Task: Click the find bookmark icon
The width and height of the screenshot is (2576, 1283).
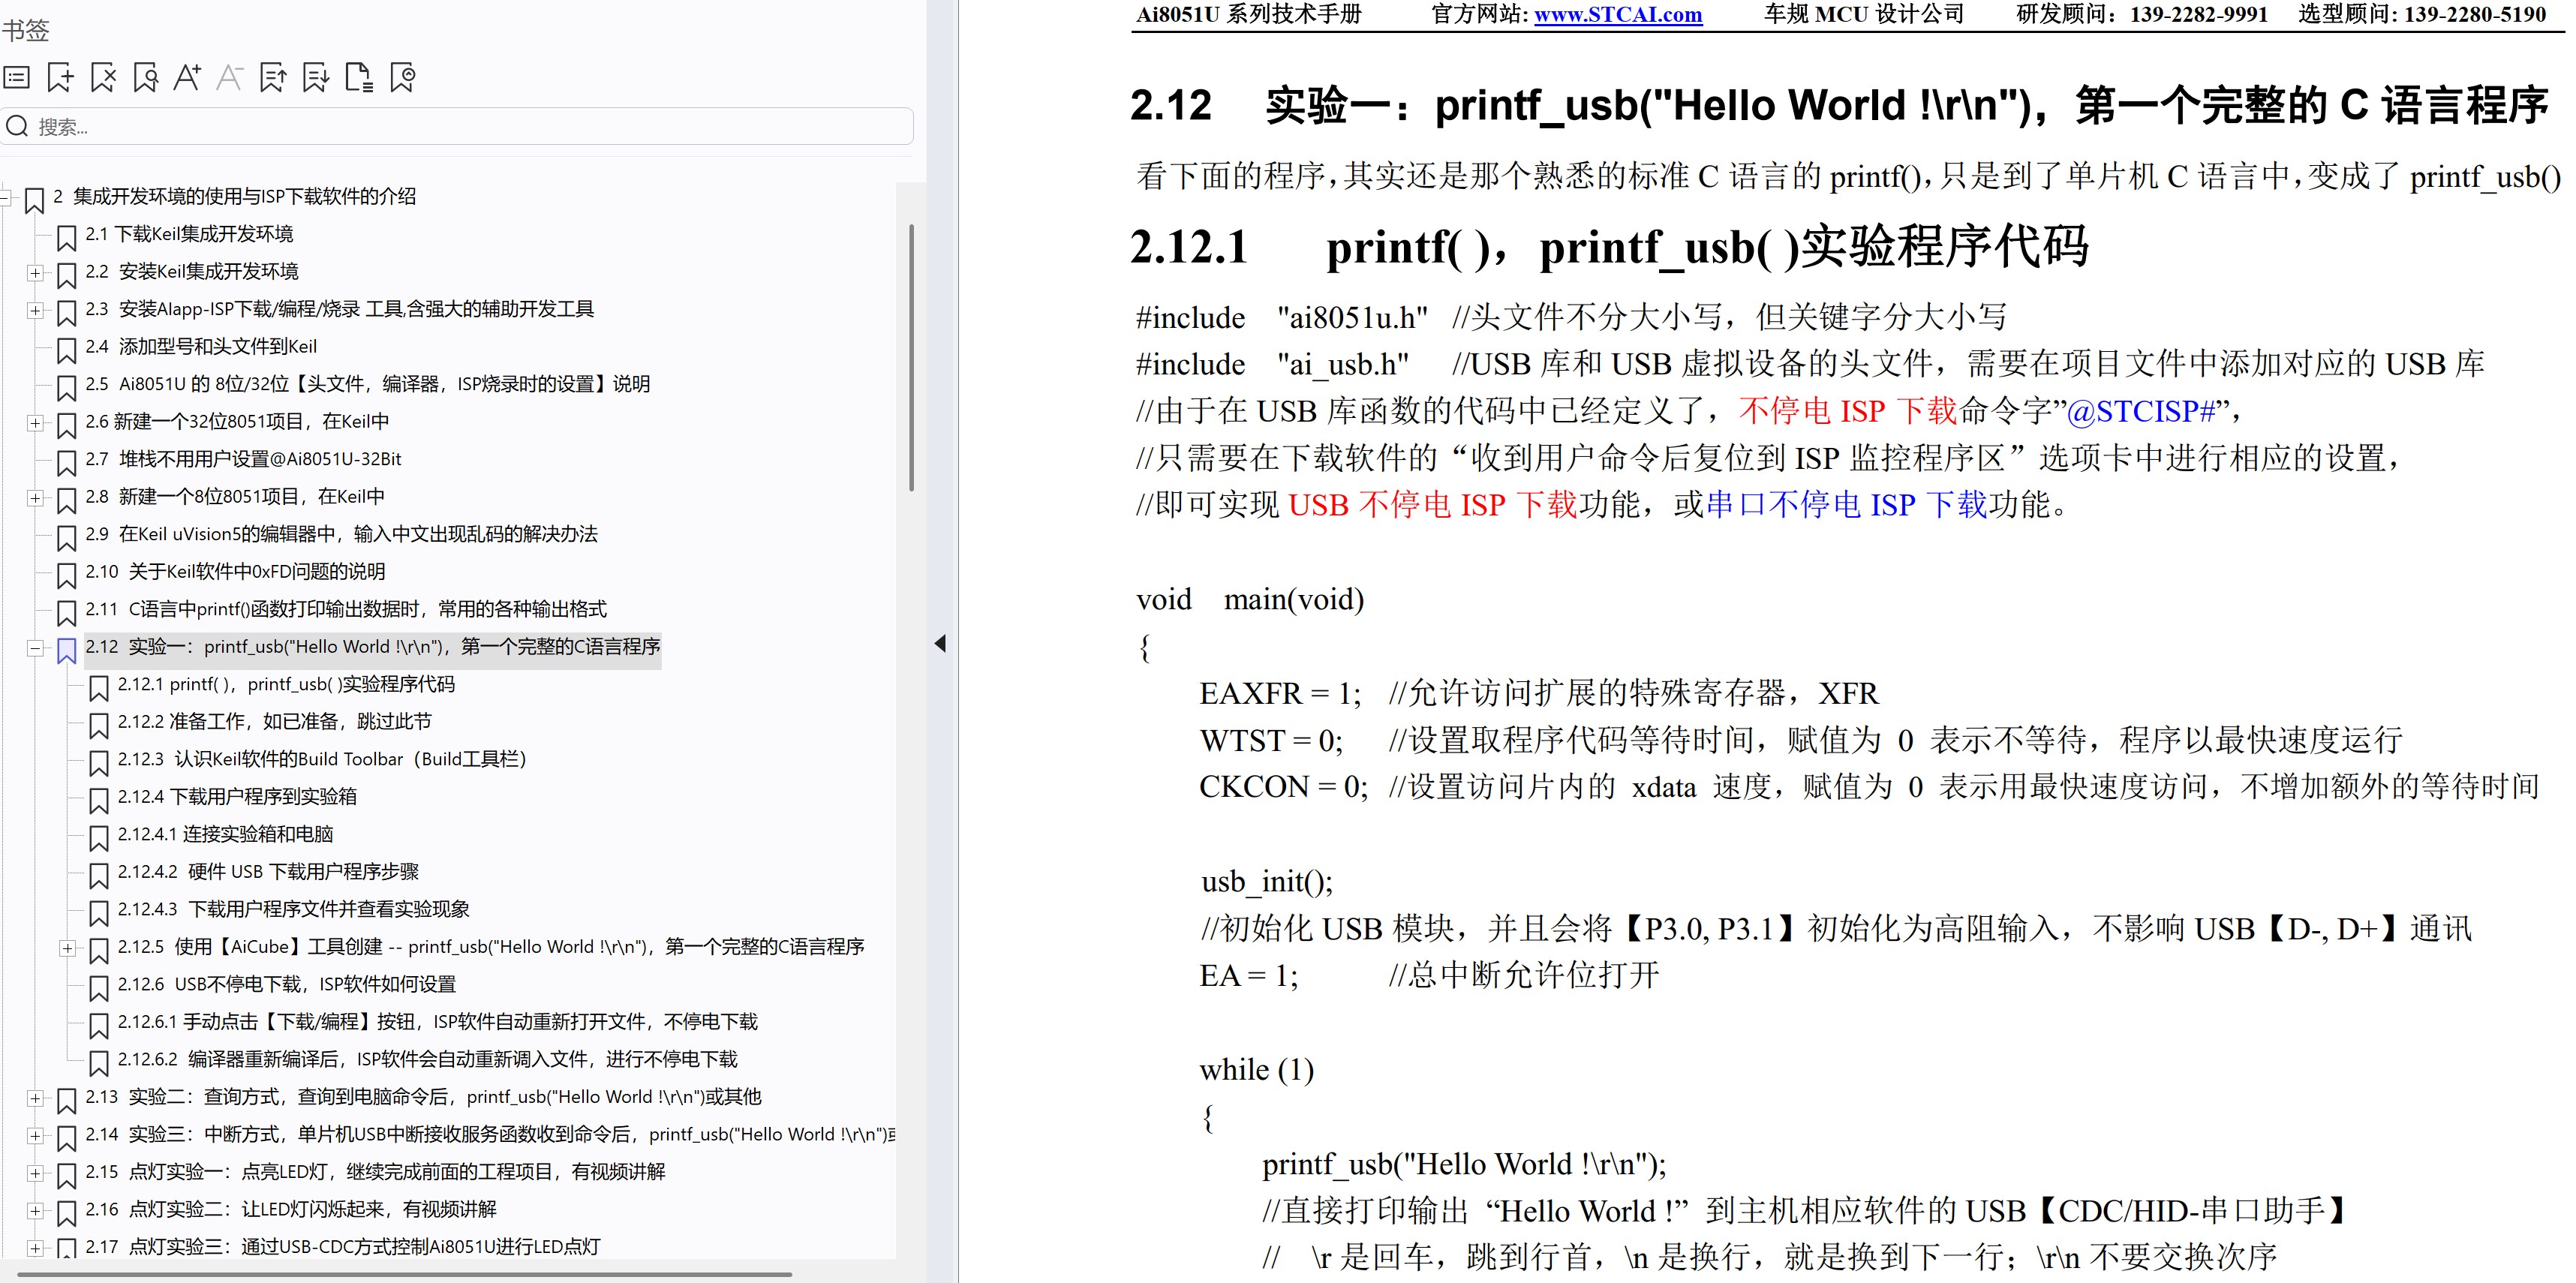Action: 146,77
